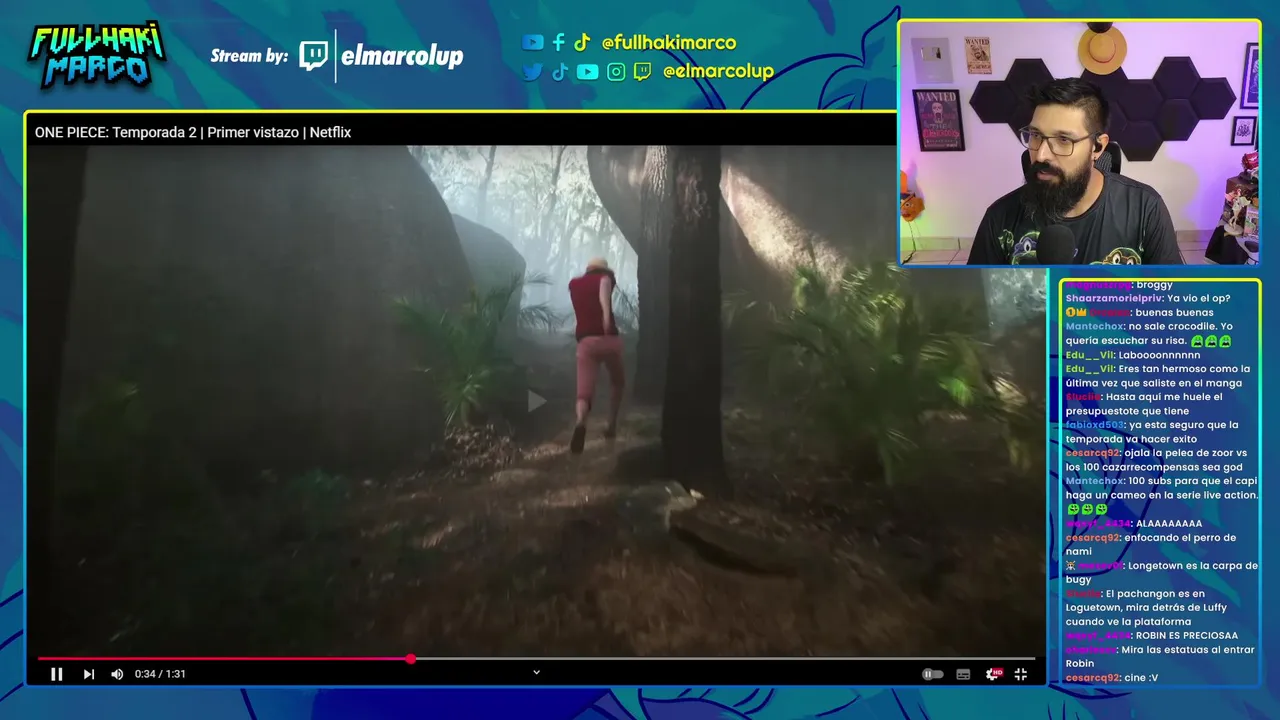The height and width of the screenshot is (720, 1280).
Task: Click the small Twitch icon before @elmarcolup
Action: tap(643, 71)
